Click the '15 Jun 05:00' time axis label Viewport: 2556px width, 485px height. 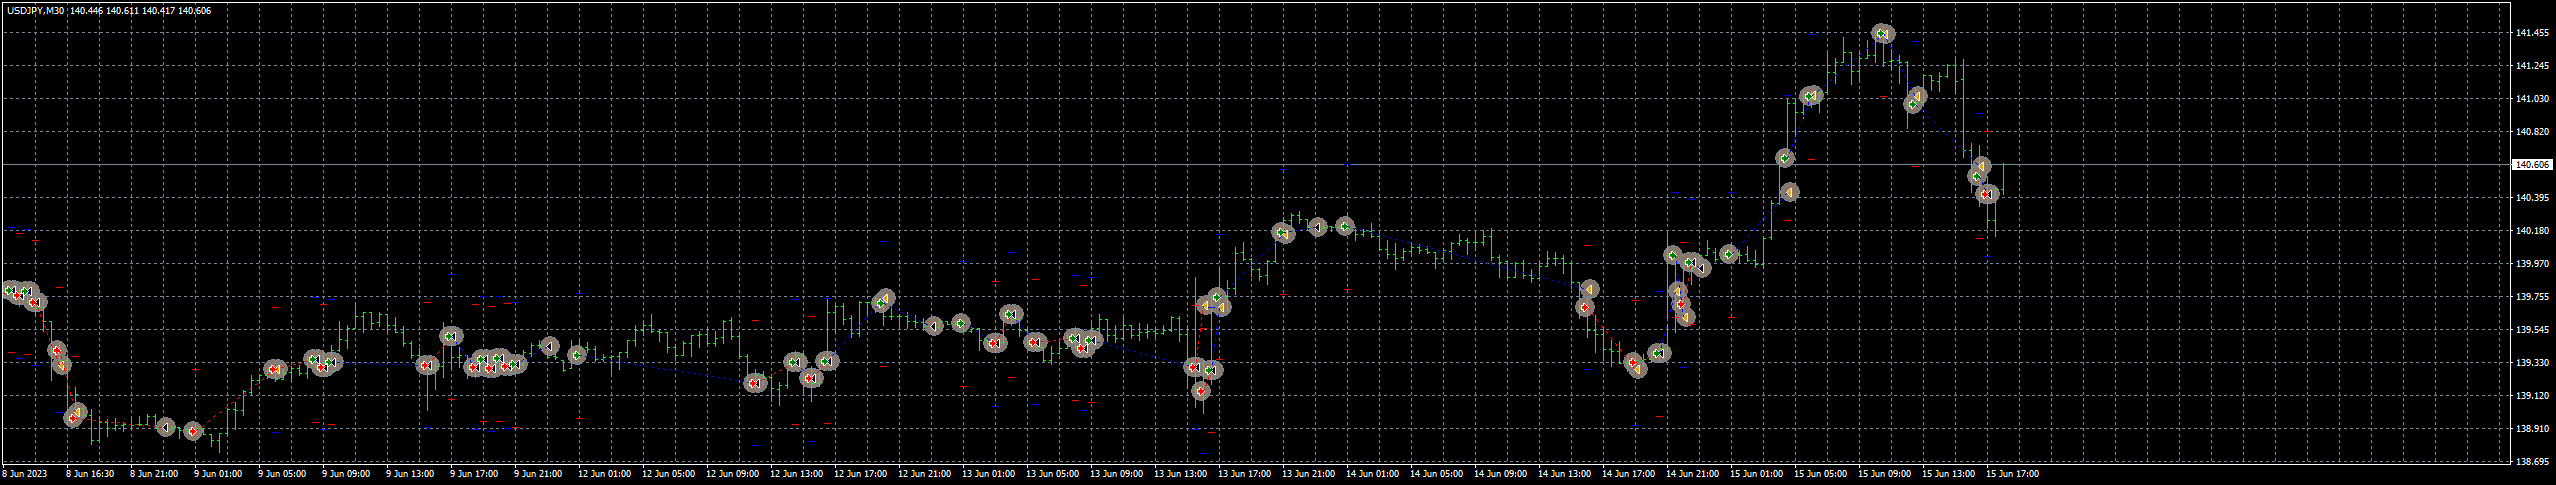1820,474
